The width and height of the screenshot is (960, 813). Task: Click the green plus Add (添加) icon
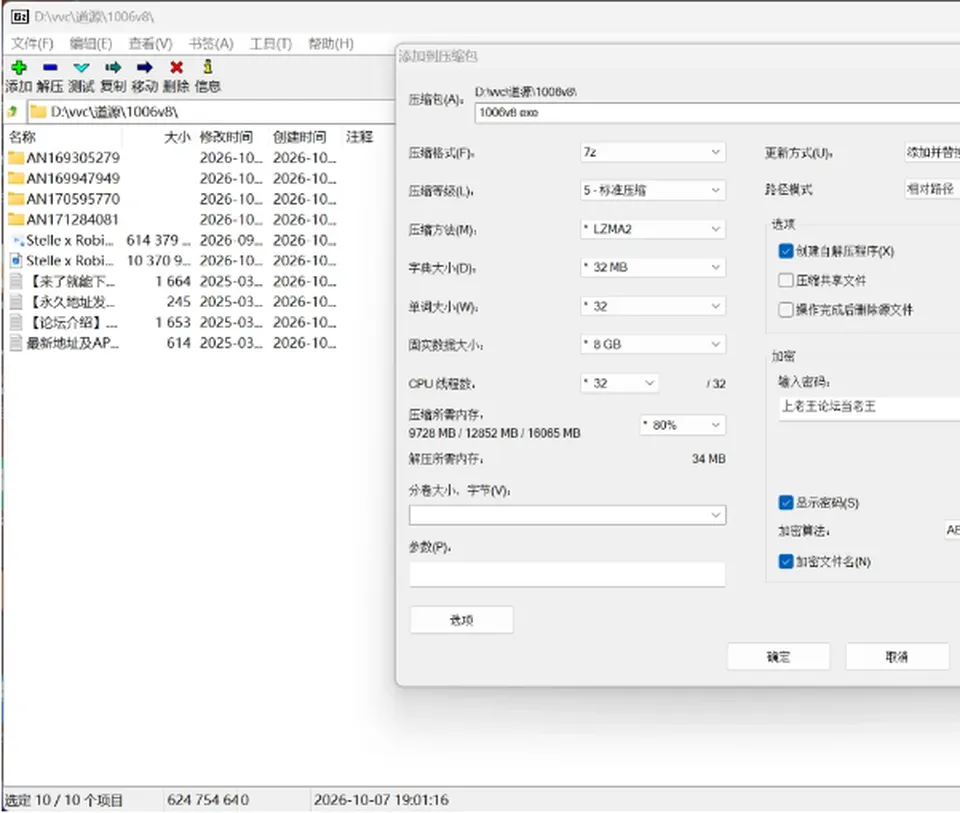19,67
